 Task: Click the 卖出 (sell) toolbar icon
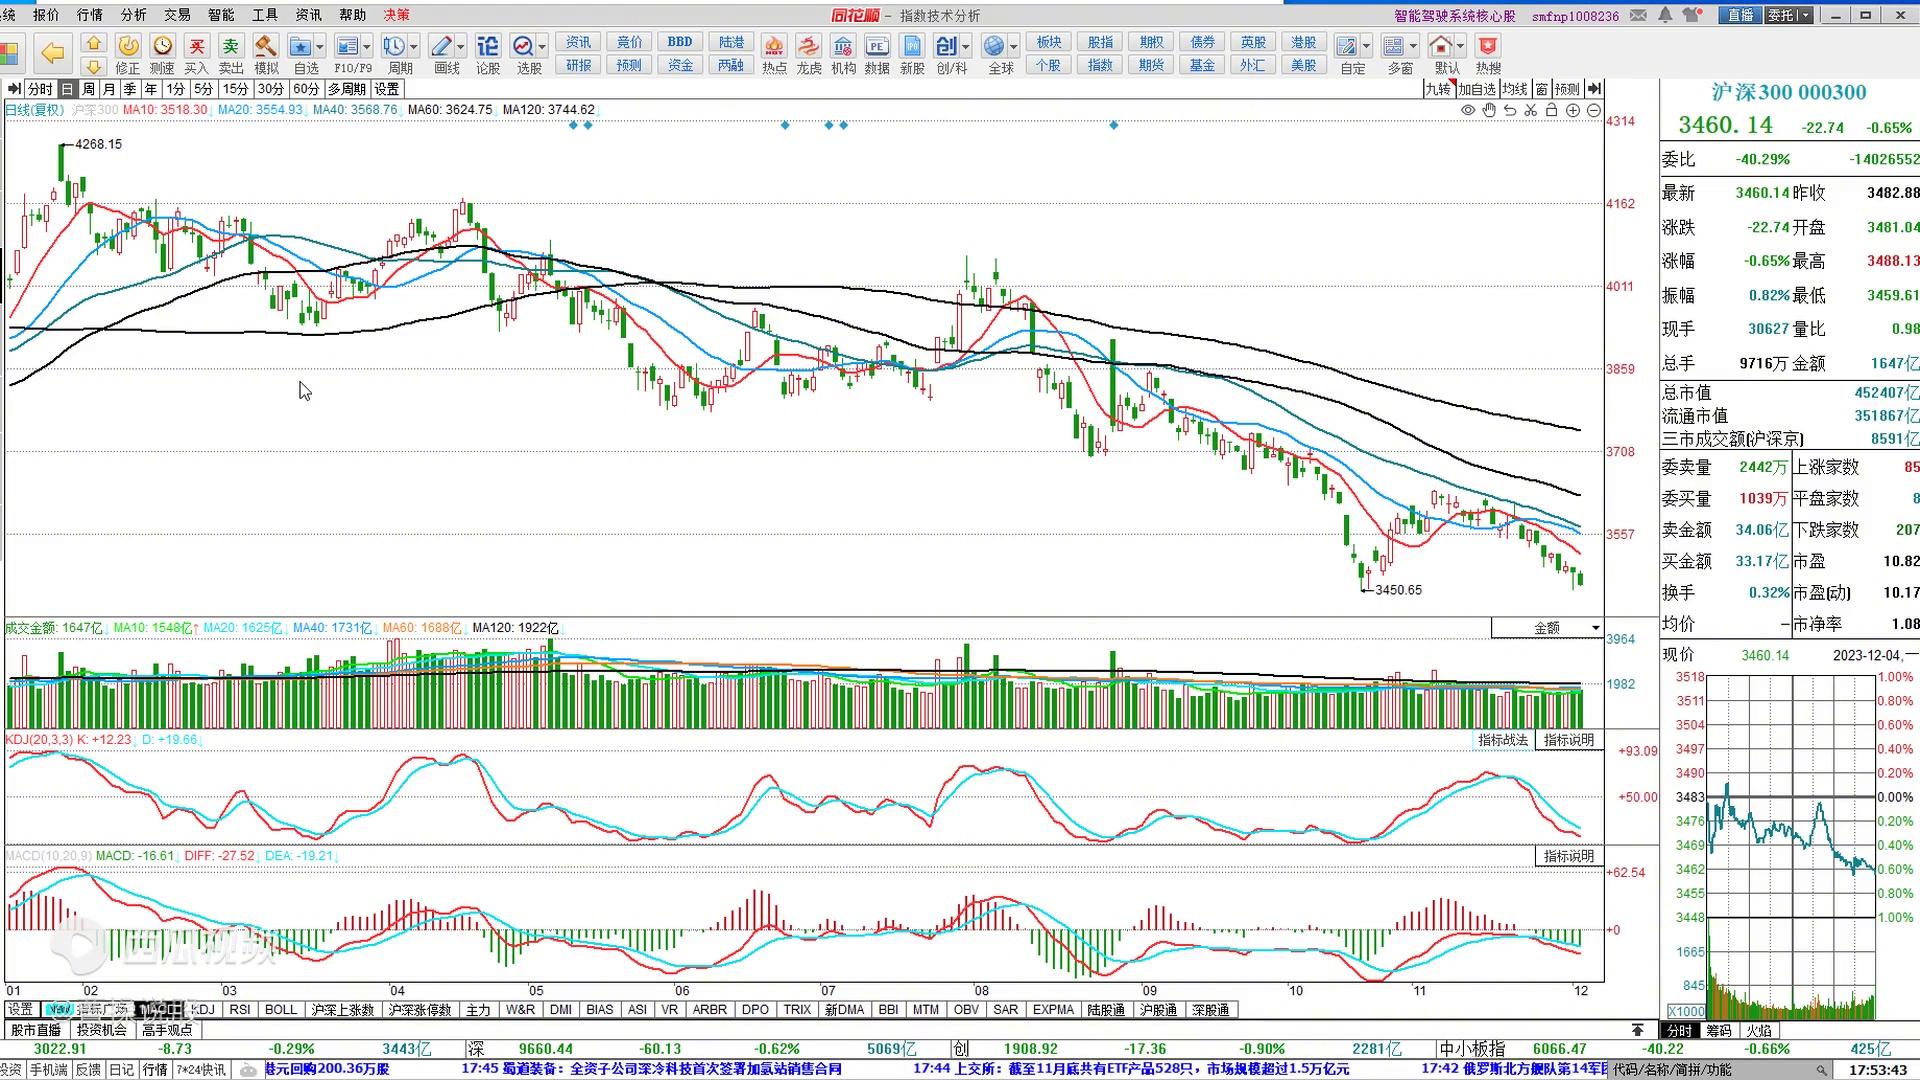tap(231, 47)
